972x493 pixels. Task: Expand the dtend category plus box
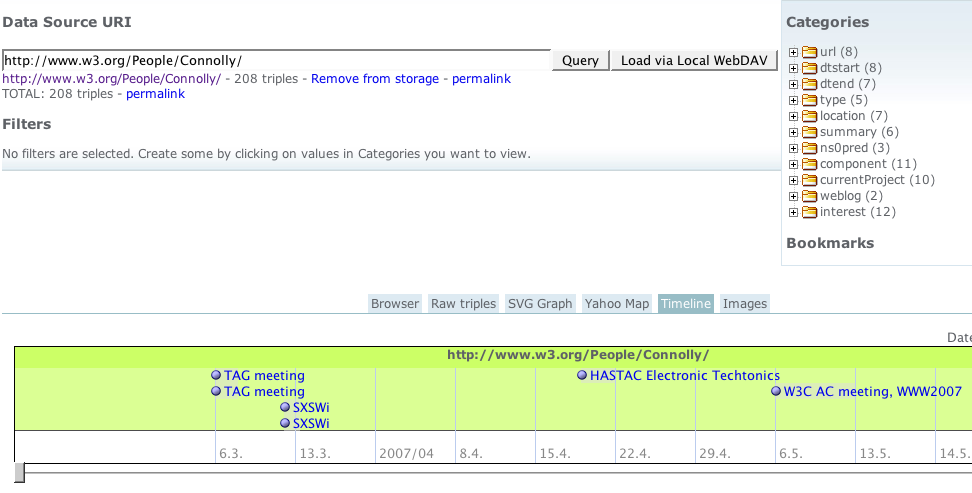coord(794,84)
